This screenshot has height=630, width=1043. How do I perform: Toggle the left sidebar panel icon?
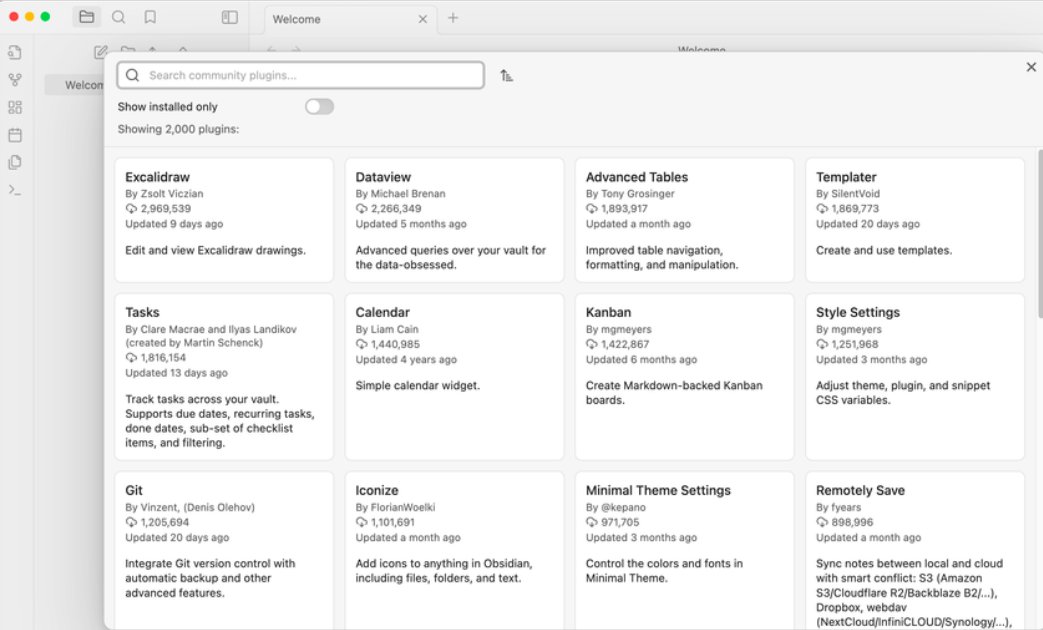click(229, 17)
